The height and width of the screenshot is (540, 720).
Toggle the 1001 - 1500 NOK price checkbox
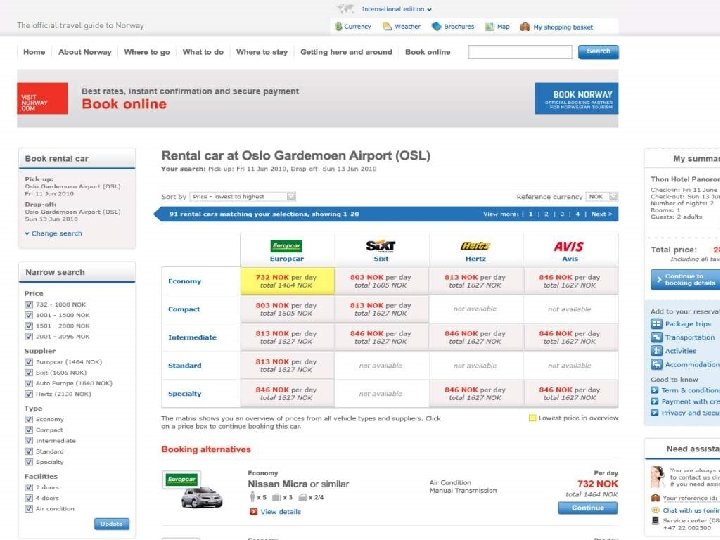coord(29,315)
